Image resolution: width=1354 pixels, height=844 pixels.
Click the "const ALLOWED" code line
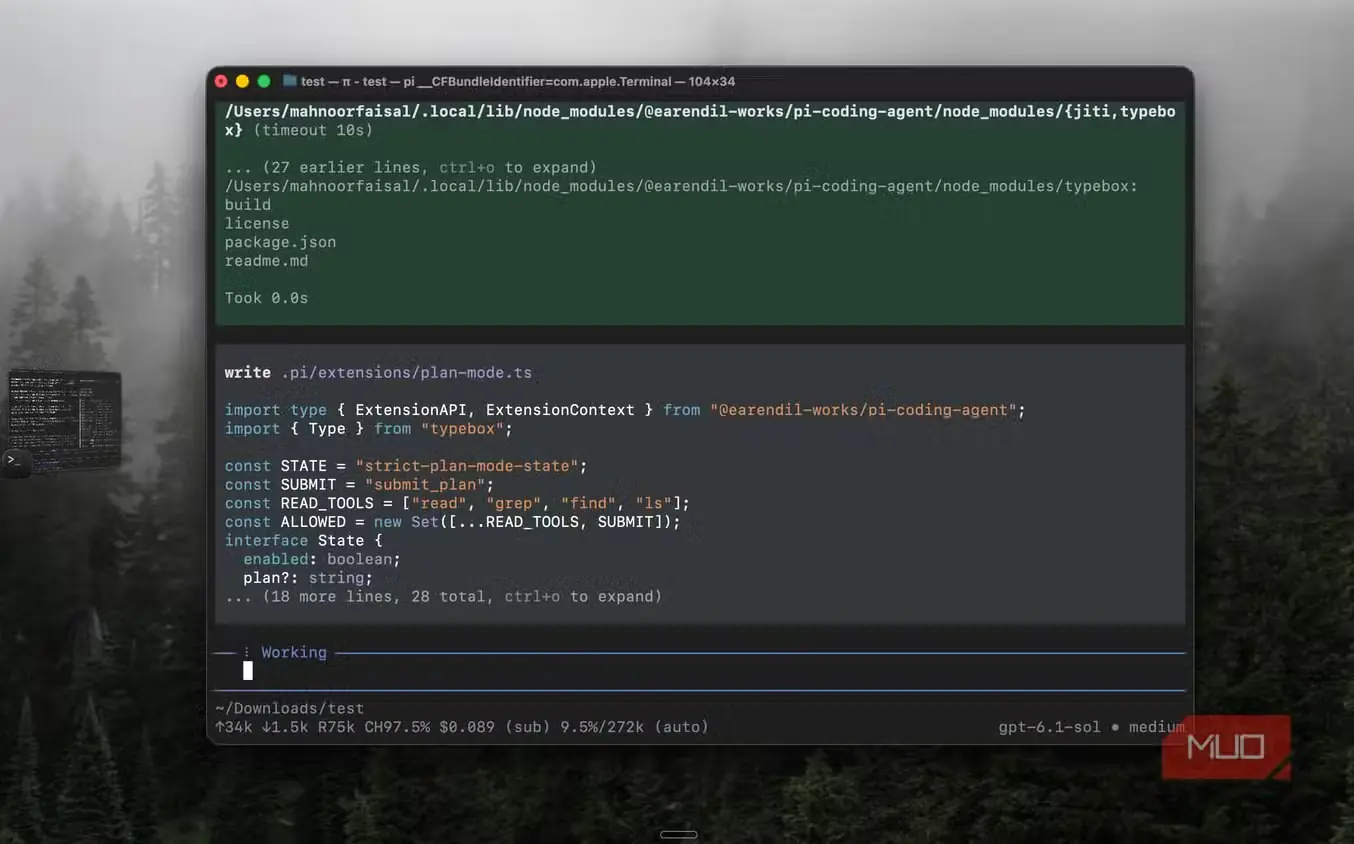(x=452, y=522)
